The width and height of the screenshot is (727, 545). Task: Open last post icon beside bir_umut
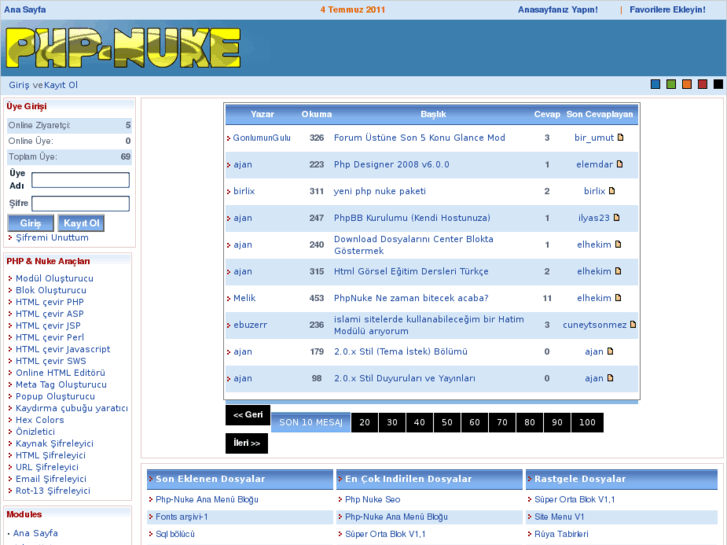621,138
